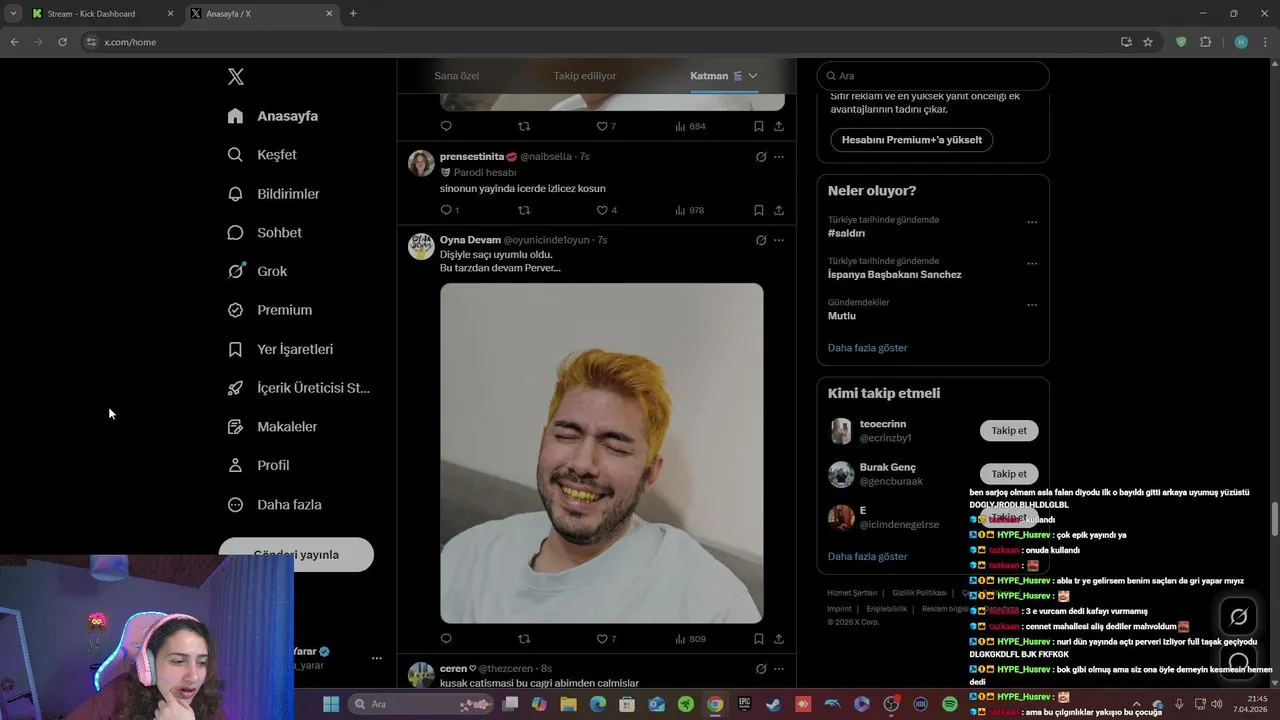Screen dimensions: 1280x720
Task: Open more menu on ceren's post
Action: [x=779, y=669]
